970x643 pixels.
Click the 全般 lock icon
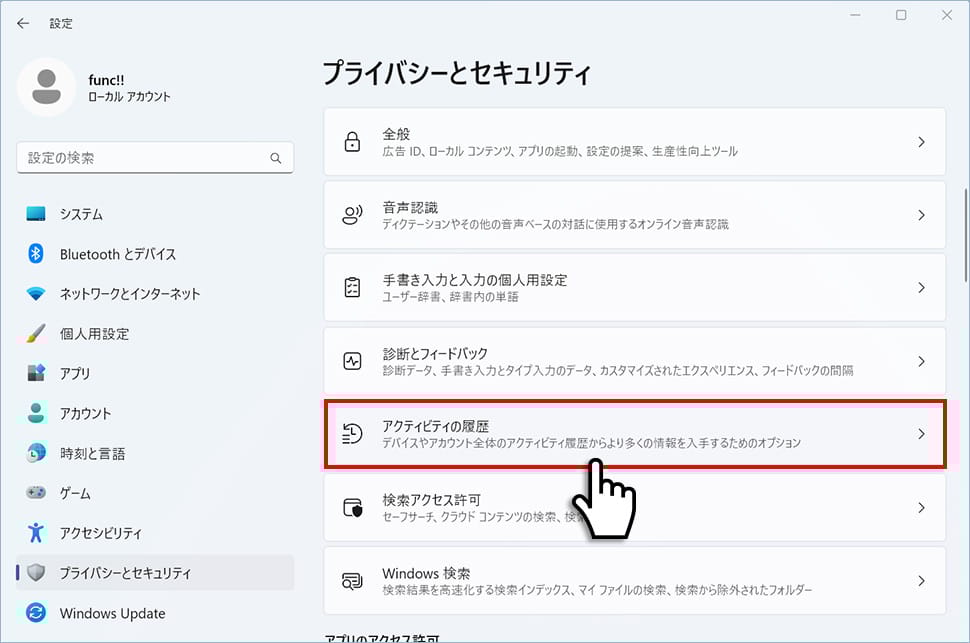tap(352, 142)
